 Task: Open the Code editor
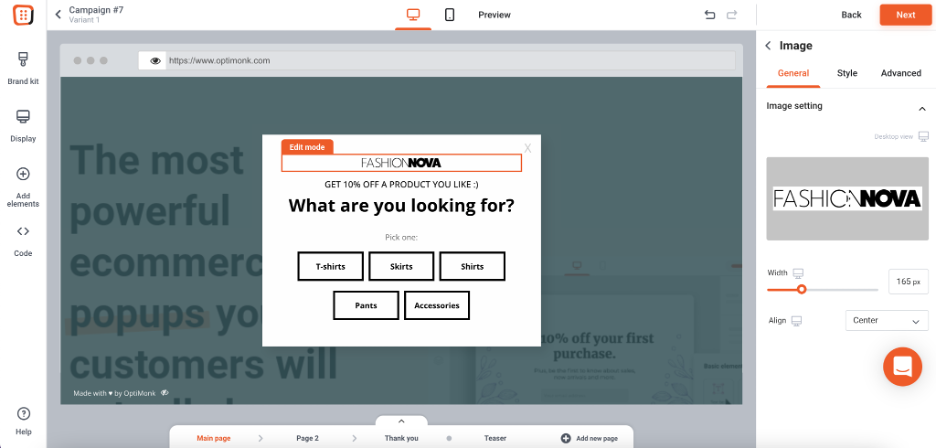23,241
